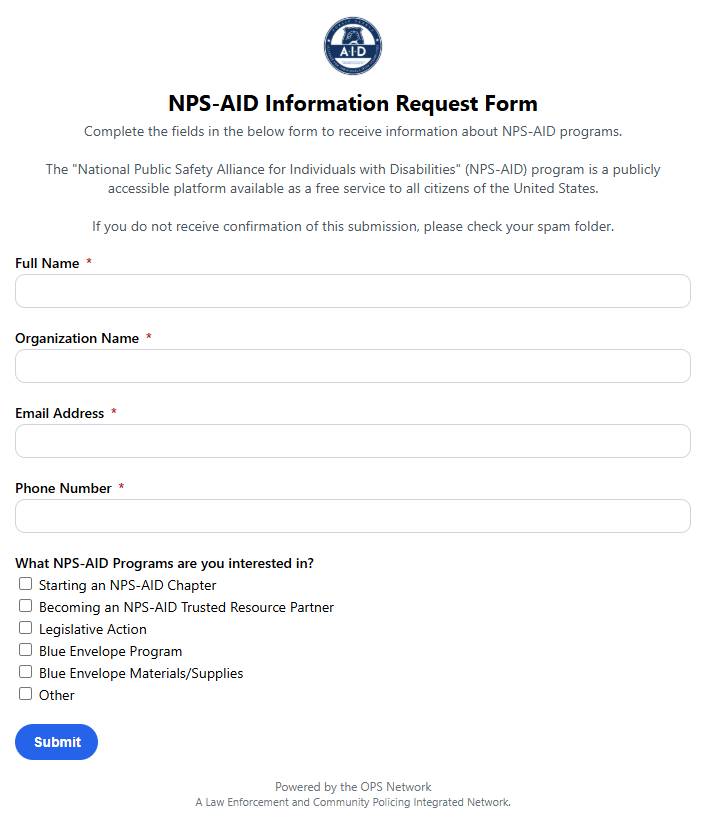Screen dimensions: 704x833
Task: Click the Full Name field label
Action: point(47,263)
